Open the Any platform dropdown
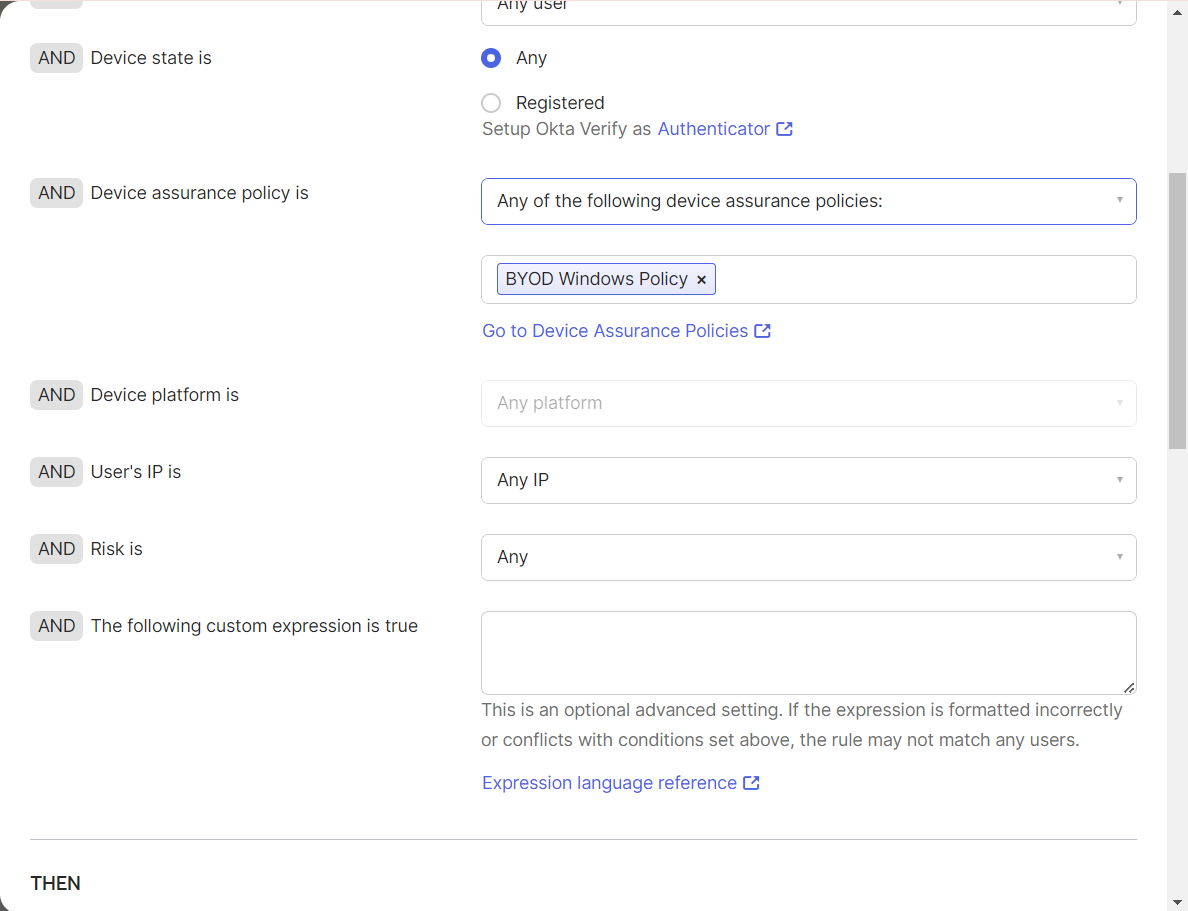This screenshot has height=911, width=1188. click(x=808, y=403)
